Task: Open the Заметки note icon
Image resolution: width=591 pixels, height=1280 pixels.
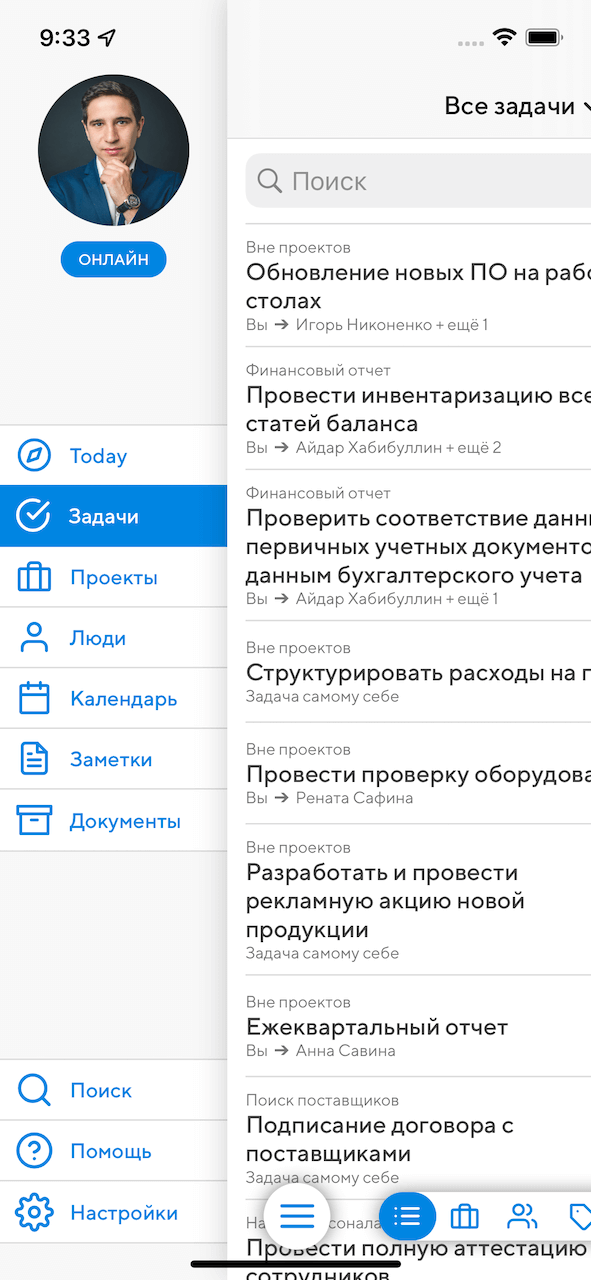Action: click(34, 759)
